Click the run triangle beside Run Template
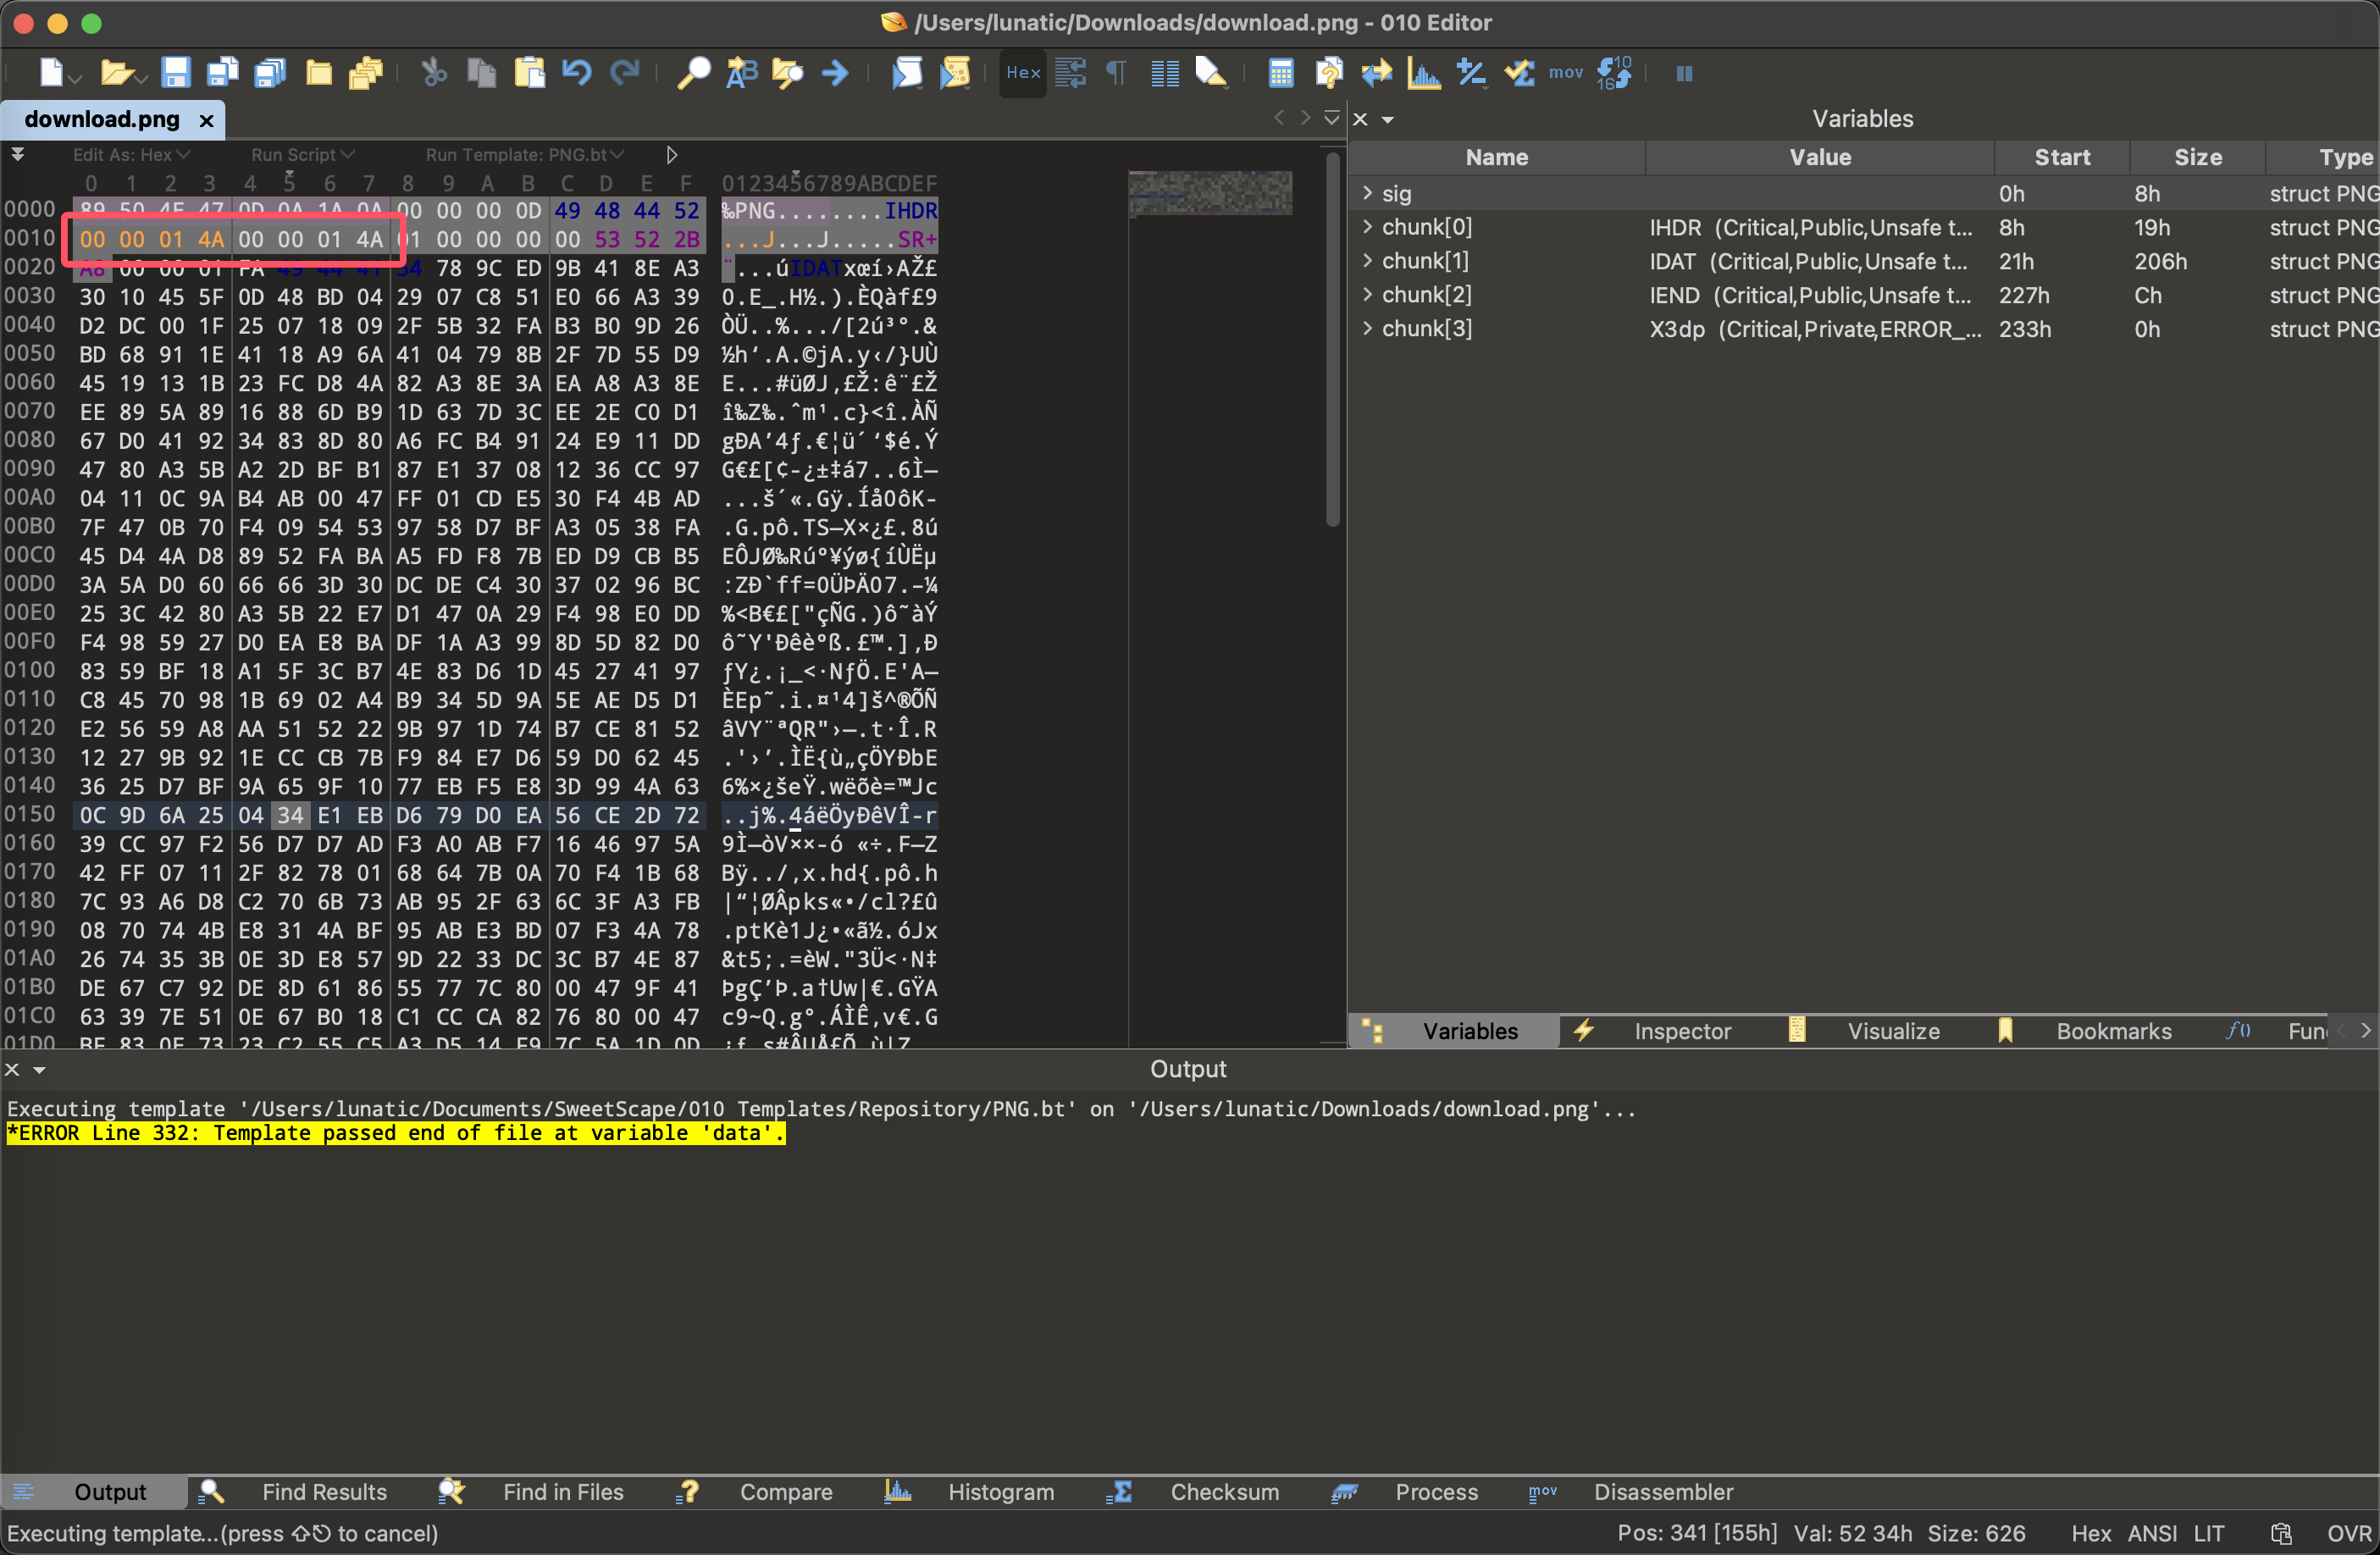This screenshot has height=1555, width=2380. (672, 155)
